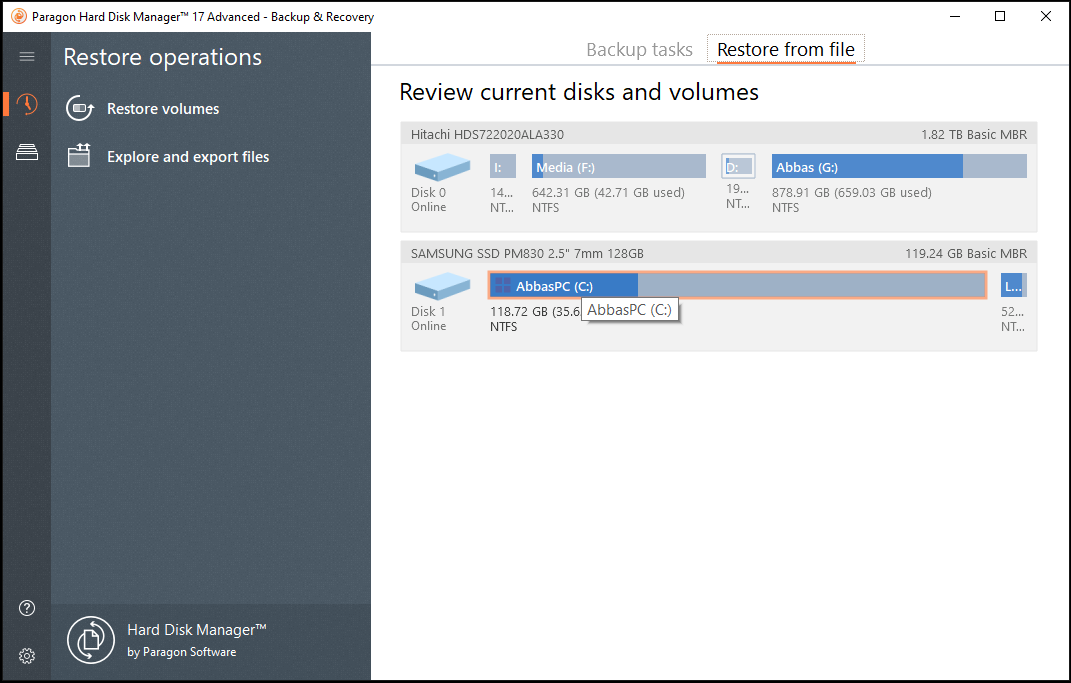Choose Explore and export files operation
1071x683 pixels.
coord(188,156)
